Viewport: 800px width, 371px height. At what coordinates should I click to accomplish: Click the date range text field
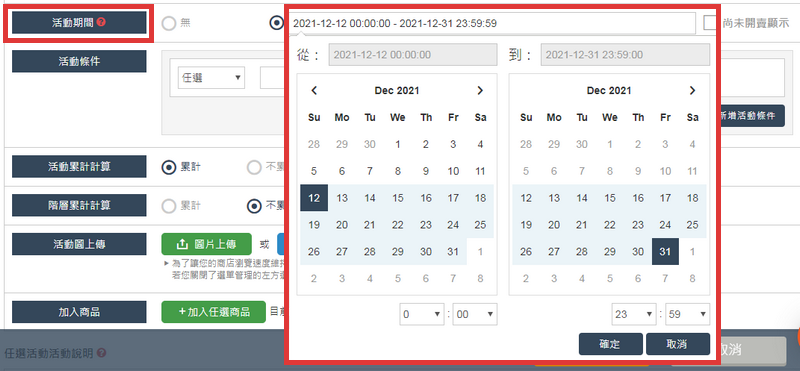tap(492, 23)
